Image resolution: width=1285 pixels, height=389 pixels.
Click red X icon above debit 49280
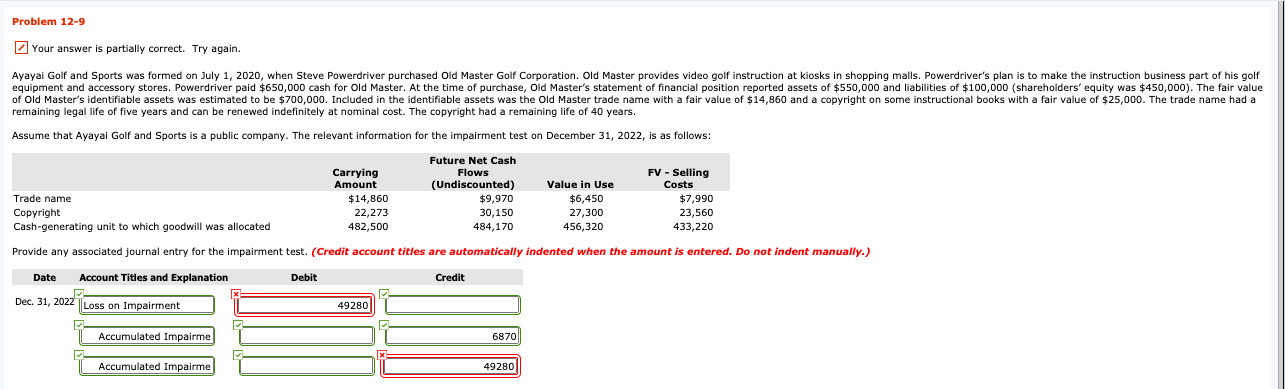236,294
